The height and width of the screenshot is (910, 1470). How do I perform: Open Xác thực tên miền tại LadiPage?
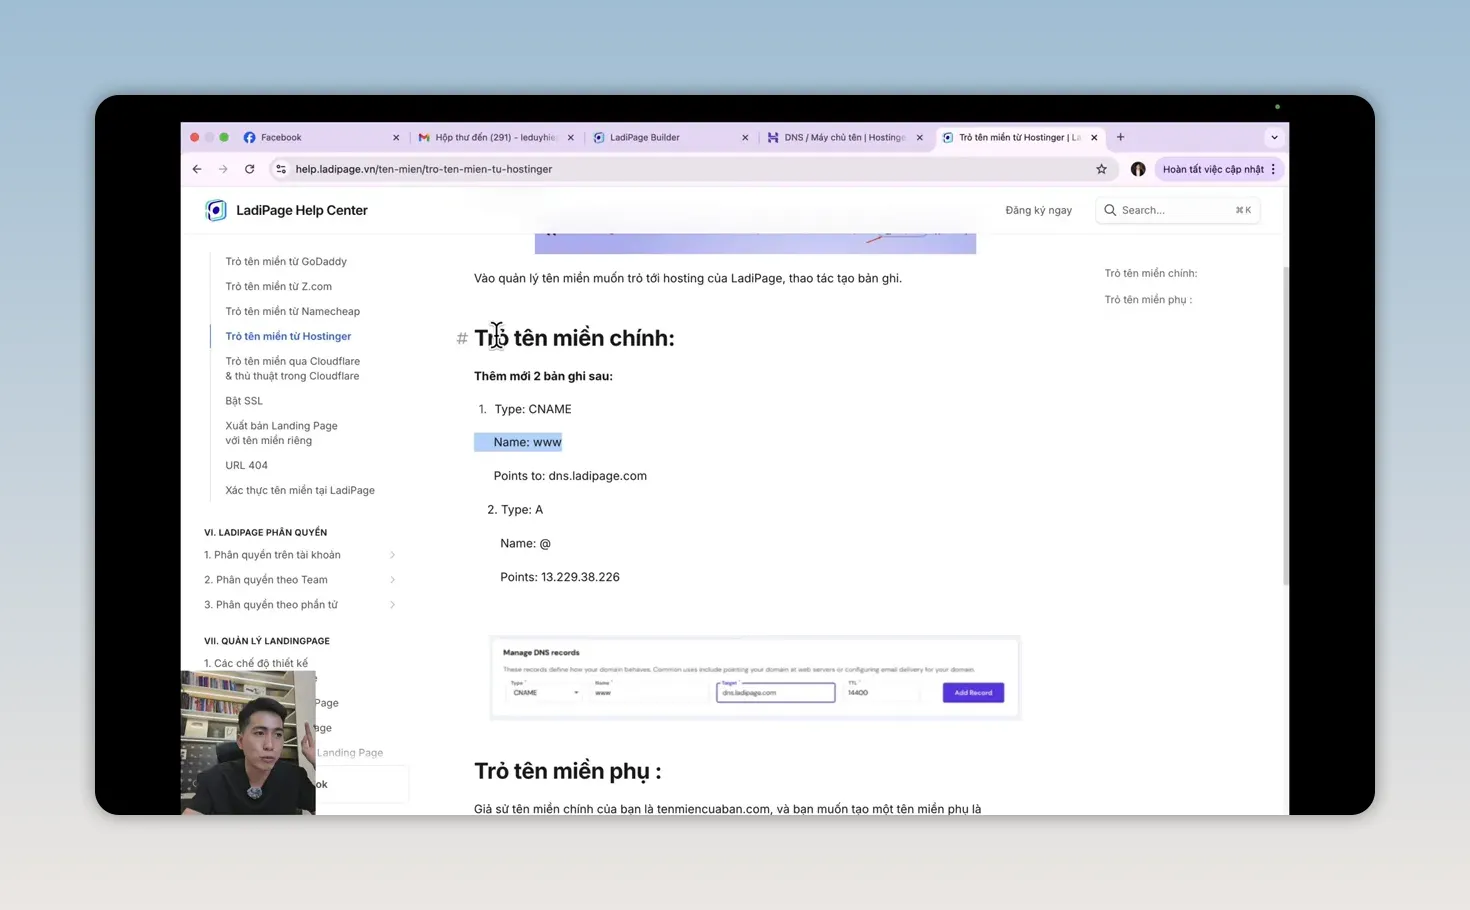(300, 491)
